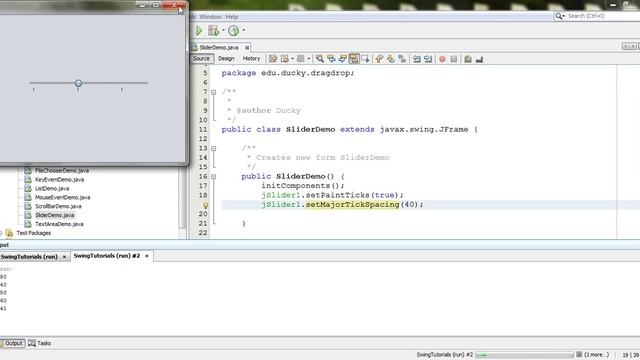Select TextAreaDemo.java in project tree
This screenshot has height=360, width=640.
click(59, 224)
